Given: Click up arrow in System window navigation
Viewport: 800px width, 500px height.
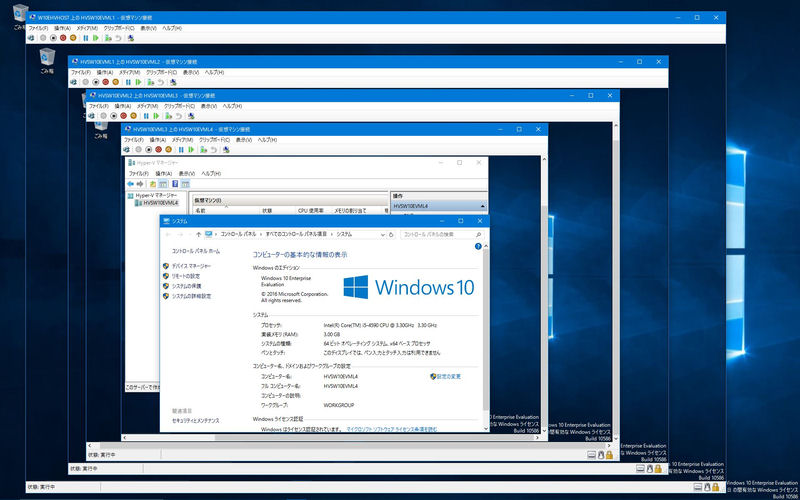Looking at the screenshot, I should point(198,234).
